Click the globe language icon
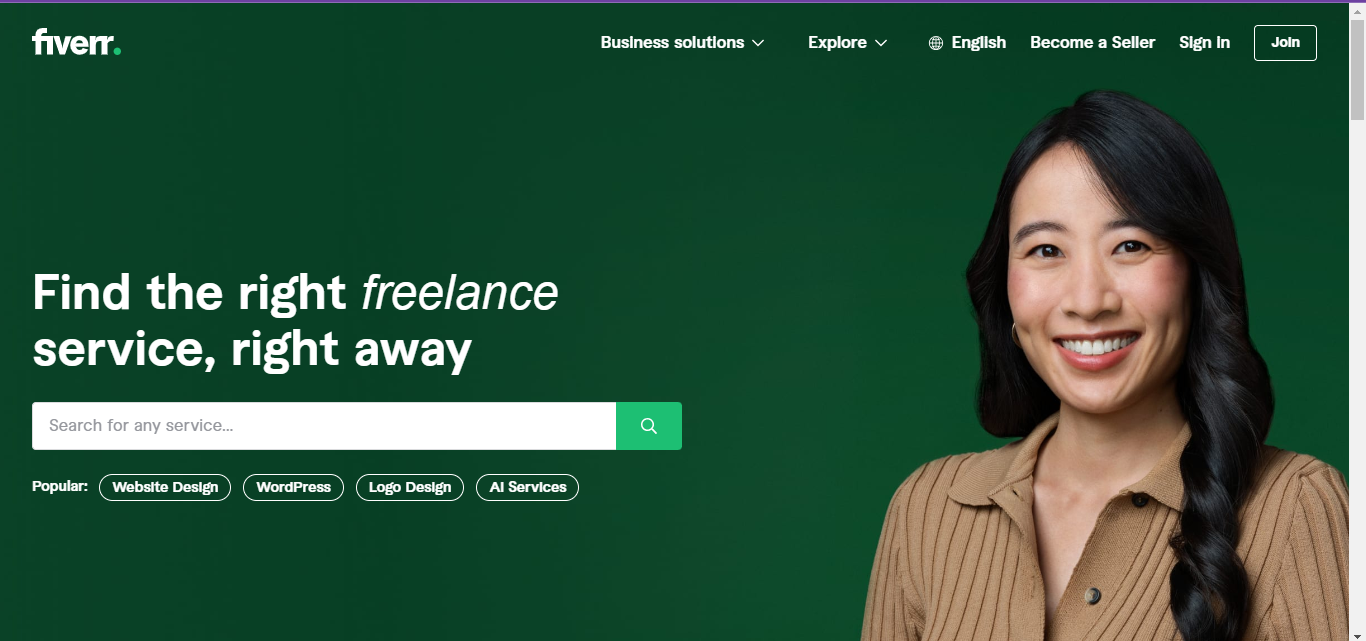This screenshot has width=1366, height=641. pos(936,43)
